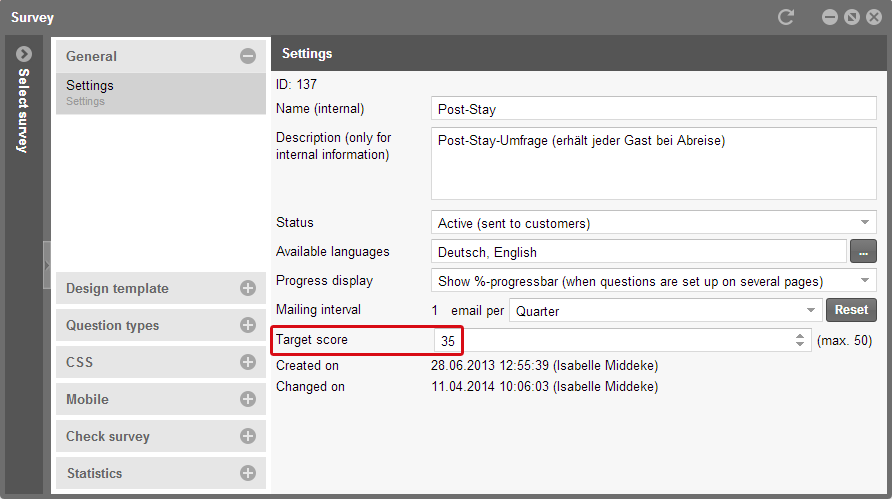Open the Mailing interval Quarter dropdown
This screenshot has height=499, width=892.
(666, 310)
